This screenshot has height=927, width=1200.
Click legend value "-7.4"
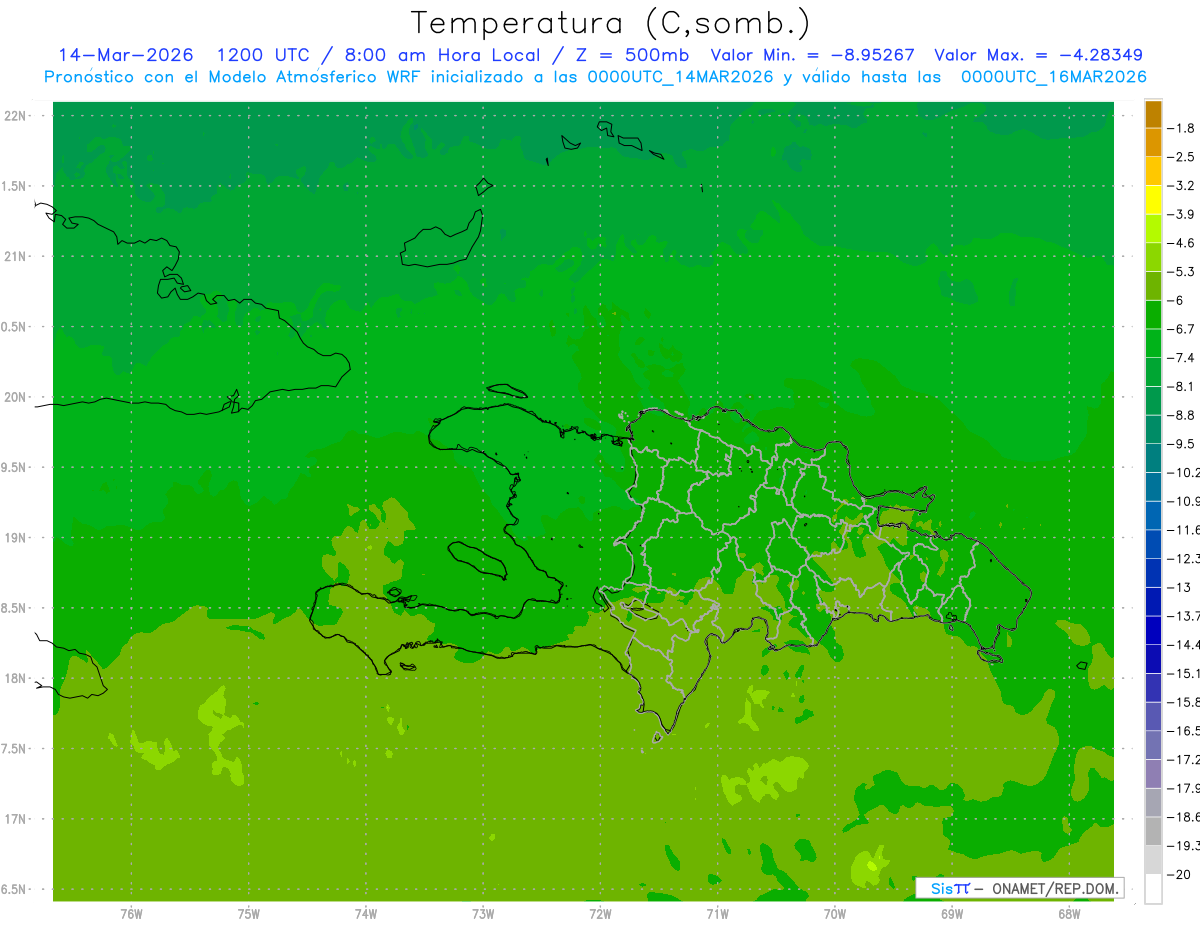pos(1183,357)
